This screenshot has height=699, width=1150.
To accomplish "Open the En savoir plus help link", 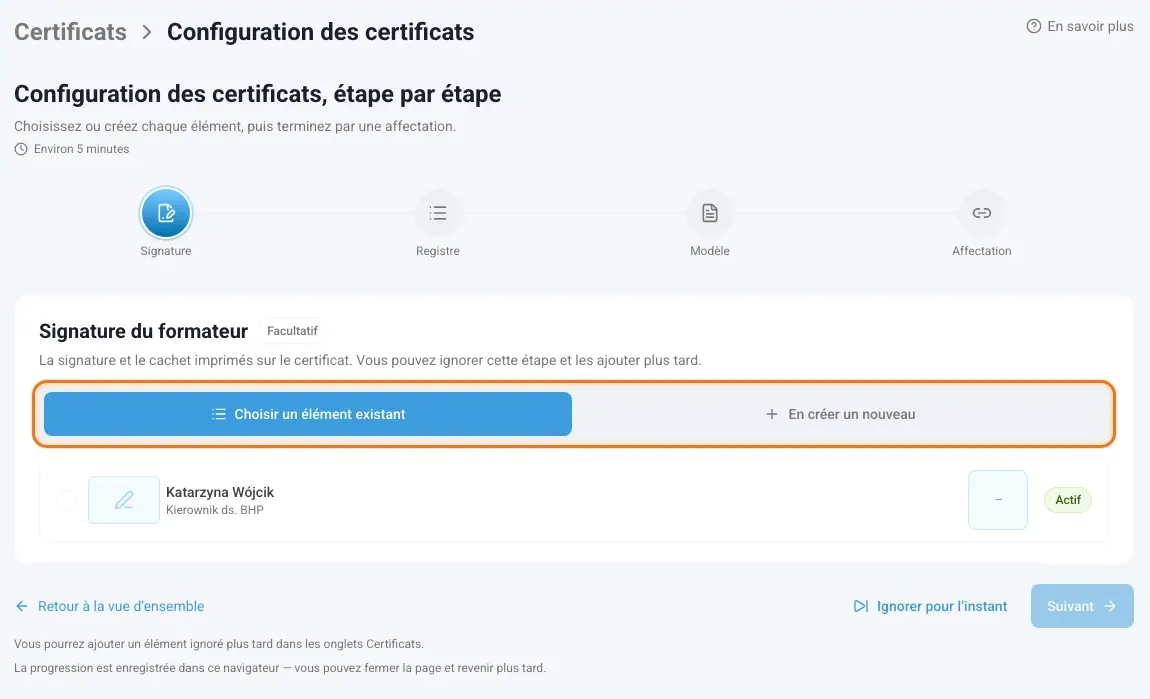I will [1090, 26].
